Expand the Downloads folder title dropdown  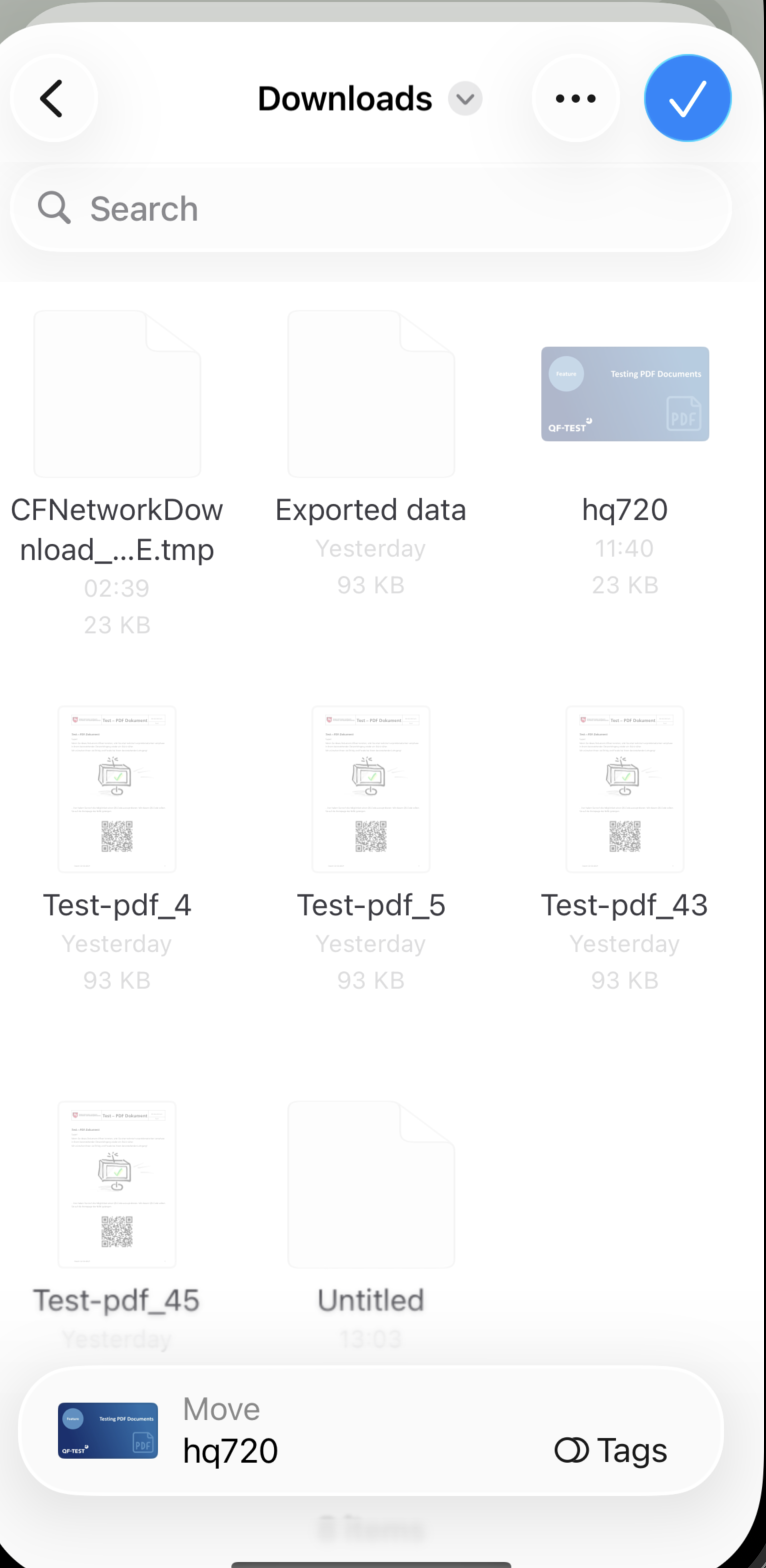[465, 99]
